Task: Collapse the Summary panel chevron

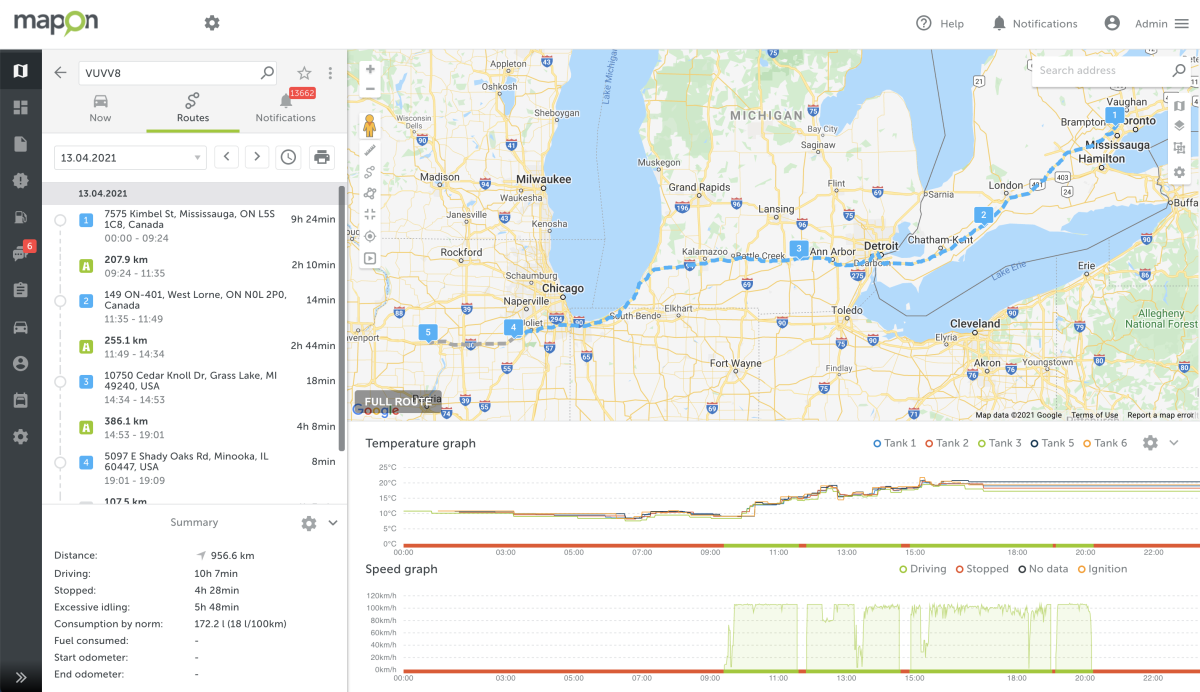Action: click(334, 523)
